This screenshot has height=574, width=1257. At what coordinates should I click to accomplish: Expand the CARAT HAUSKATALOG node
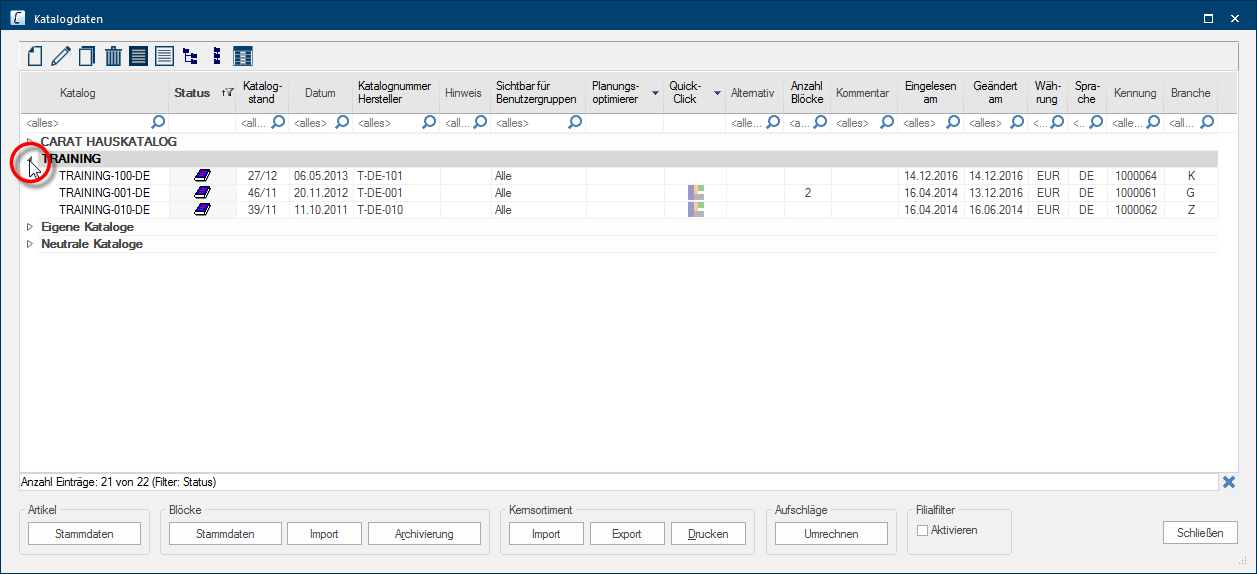pos(30,142)
